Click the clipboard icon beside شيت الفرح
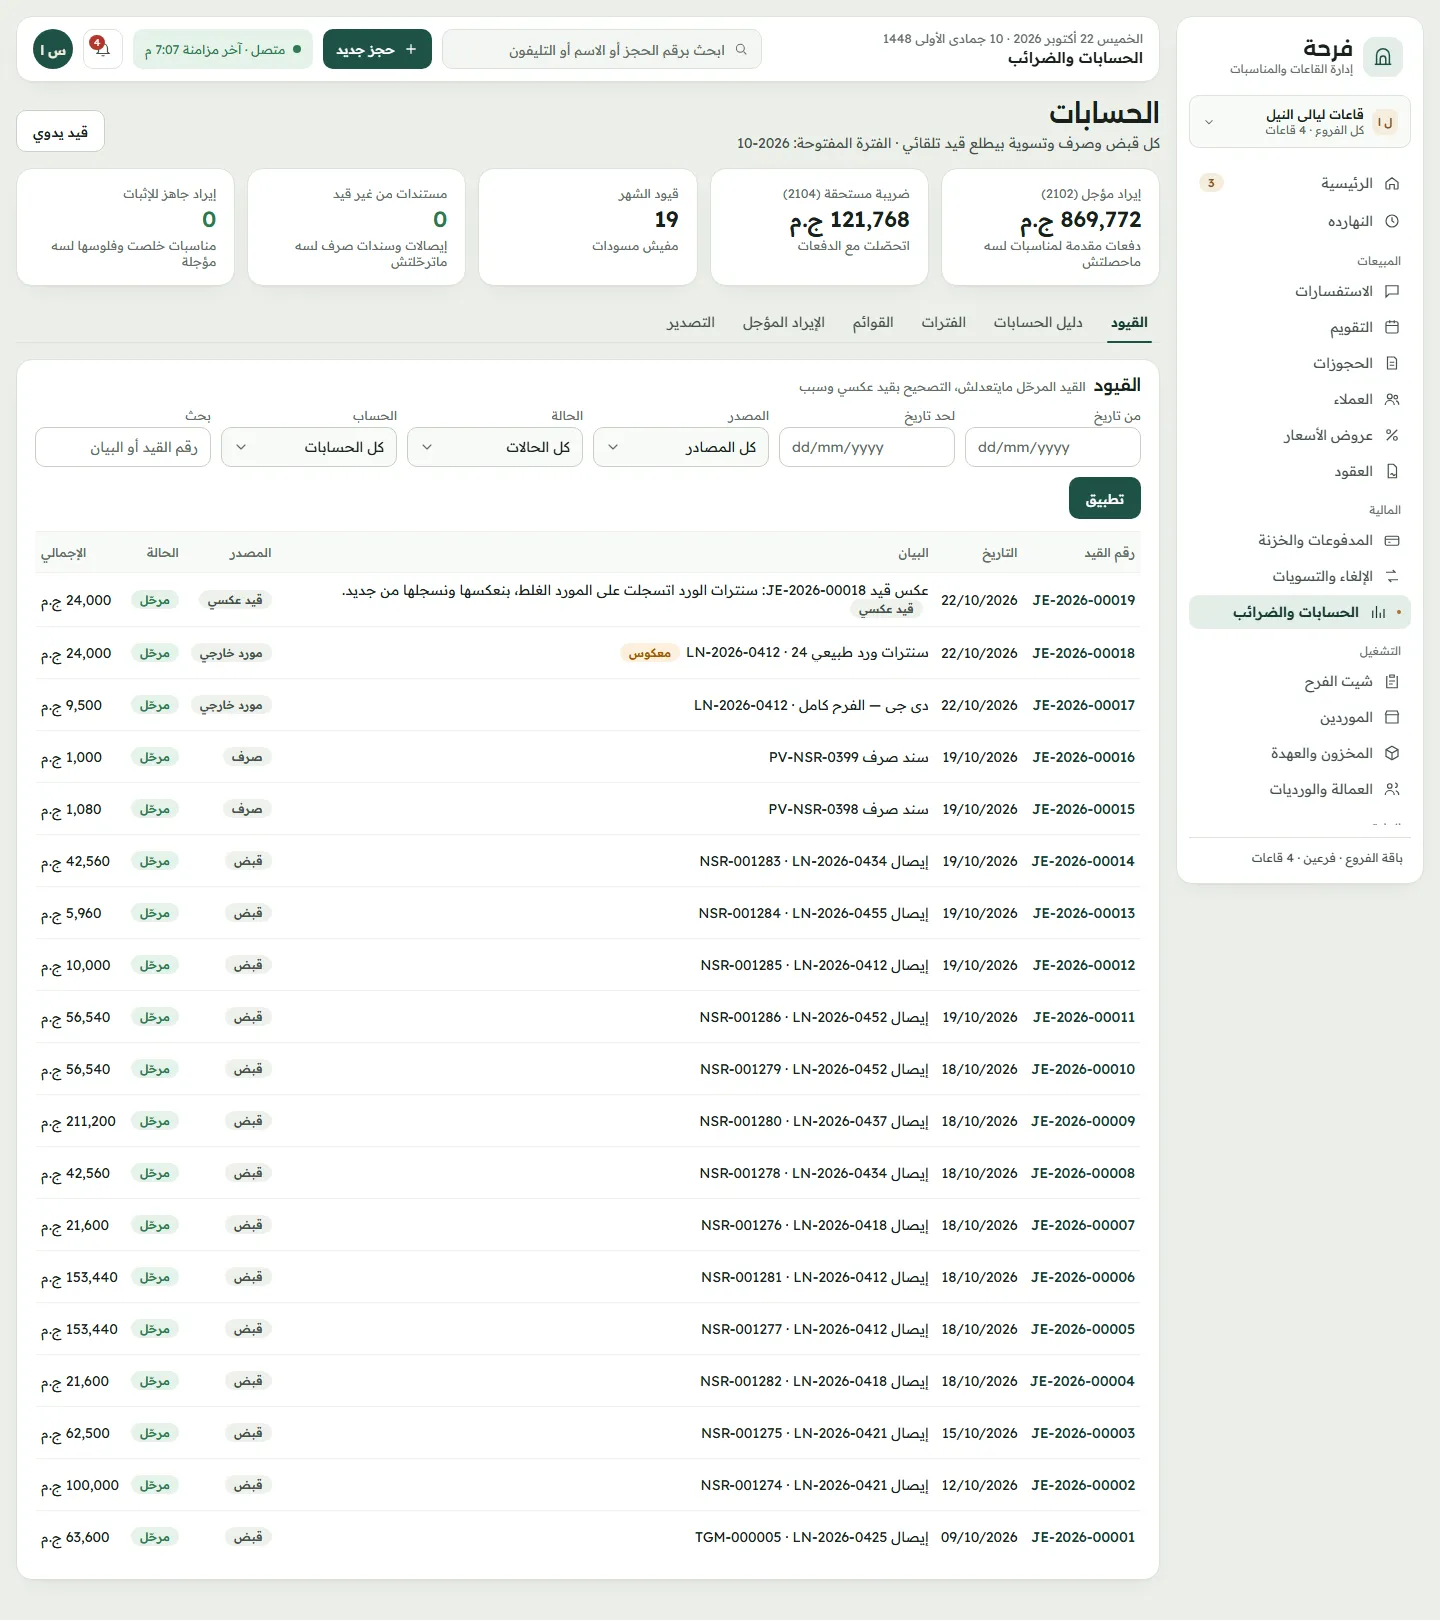Screen dimensions: 1440x1620 click(1392, 682)
